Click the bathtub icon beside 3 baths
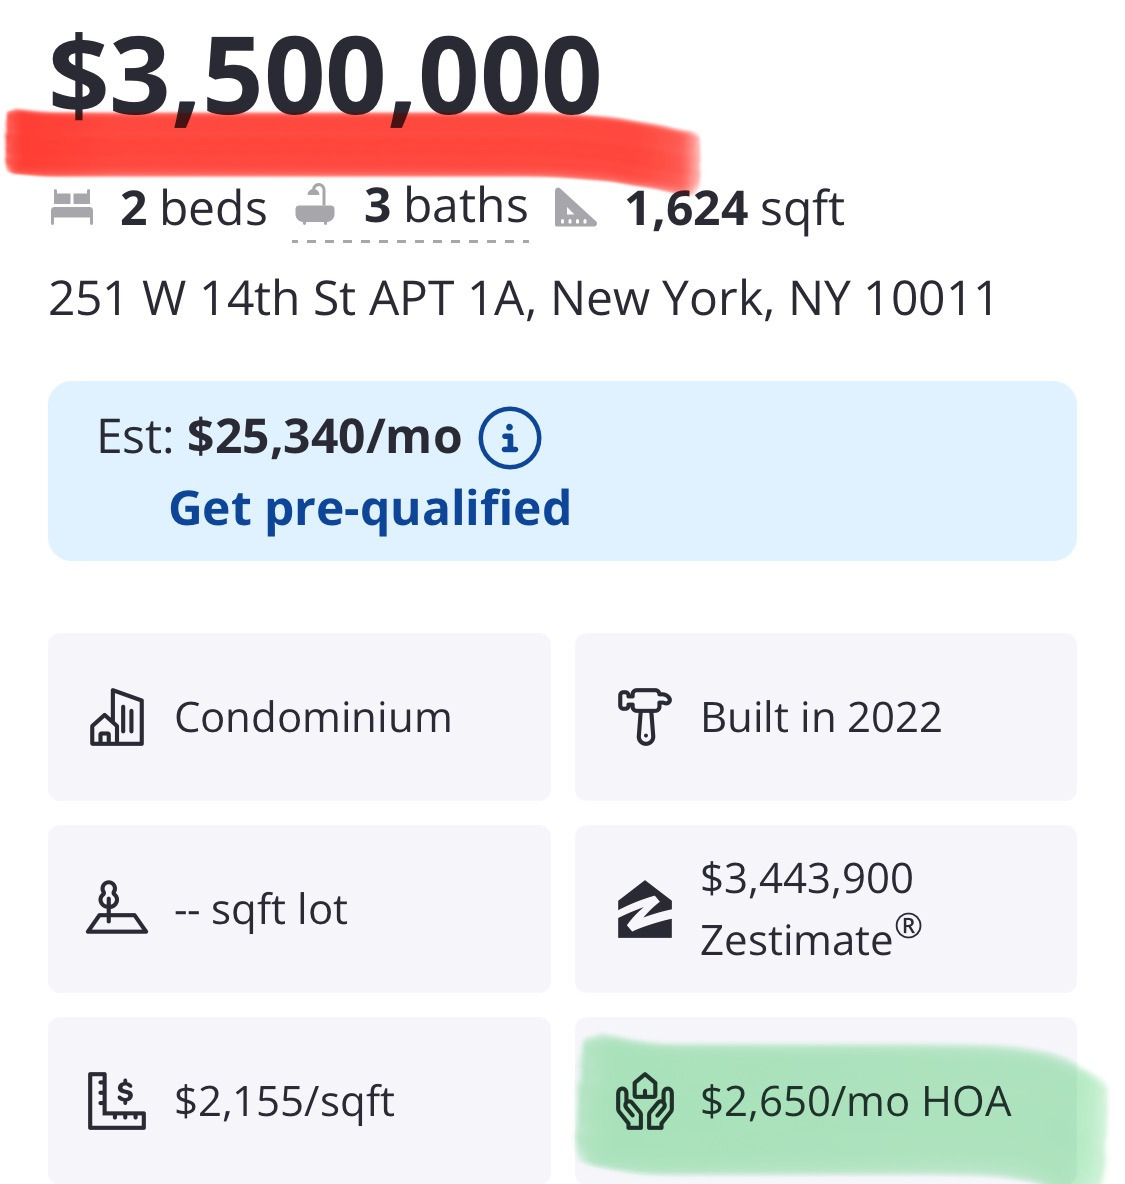Viewport: 1125px width, 1184px height. click(317, 206)
